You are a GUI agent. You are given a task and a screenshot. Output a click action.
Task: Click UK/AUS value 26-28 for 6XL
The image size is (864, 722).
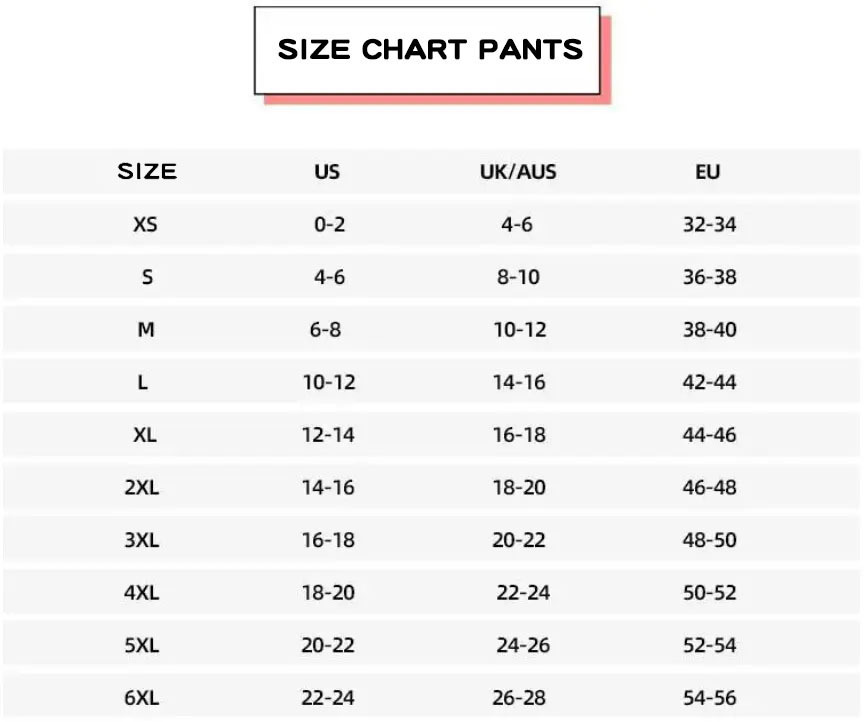point(519,698)
